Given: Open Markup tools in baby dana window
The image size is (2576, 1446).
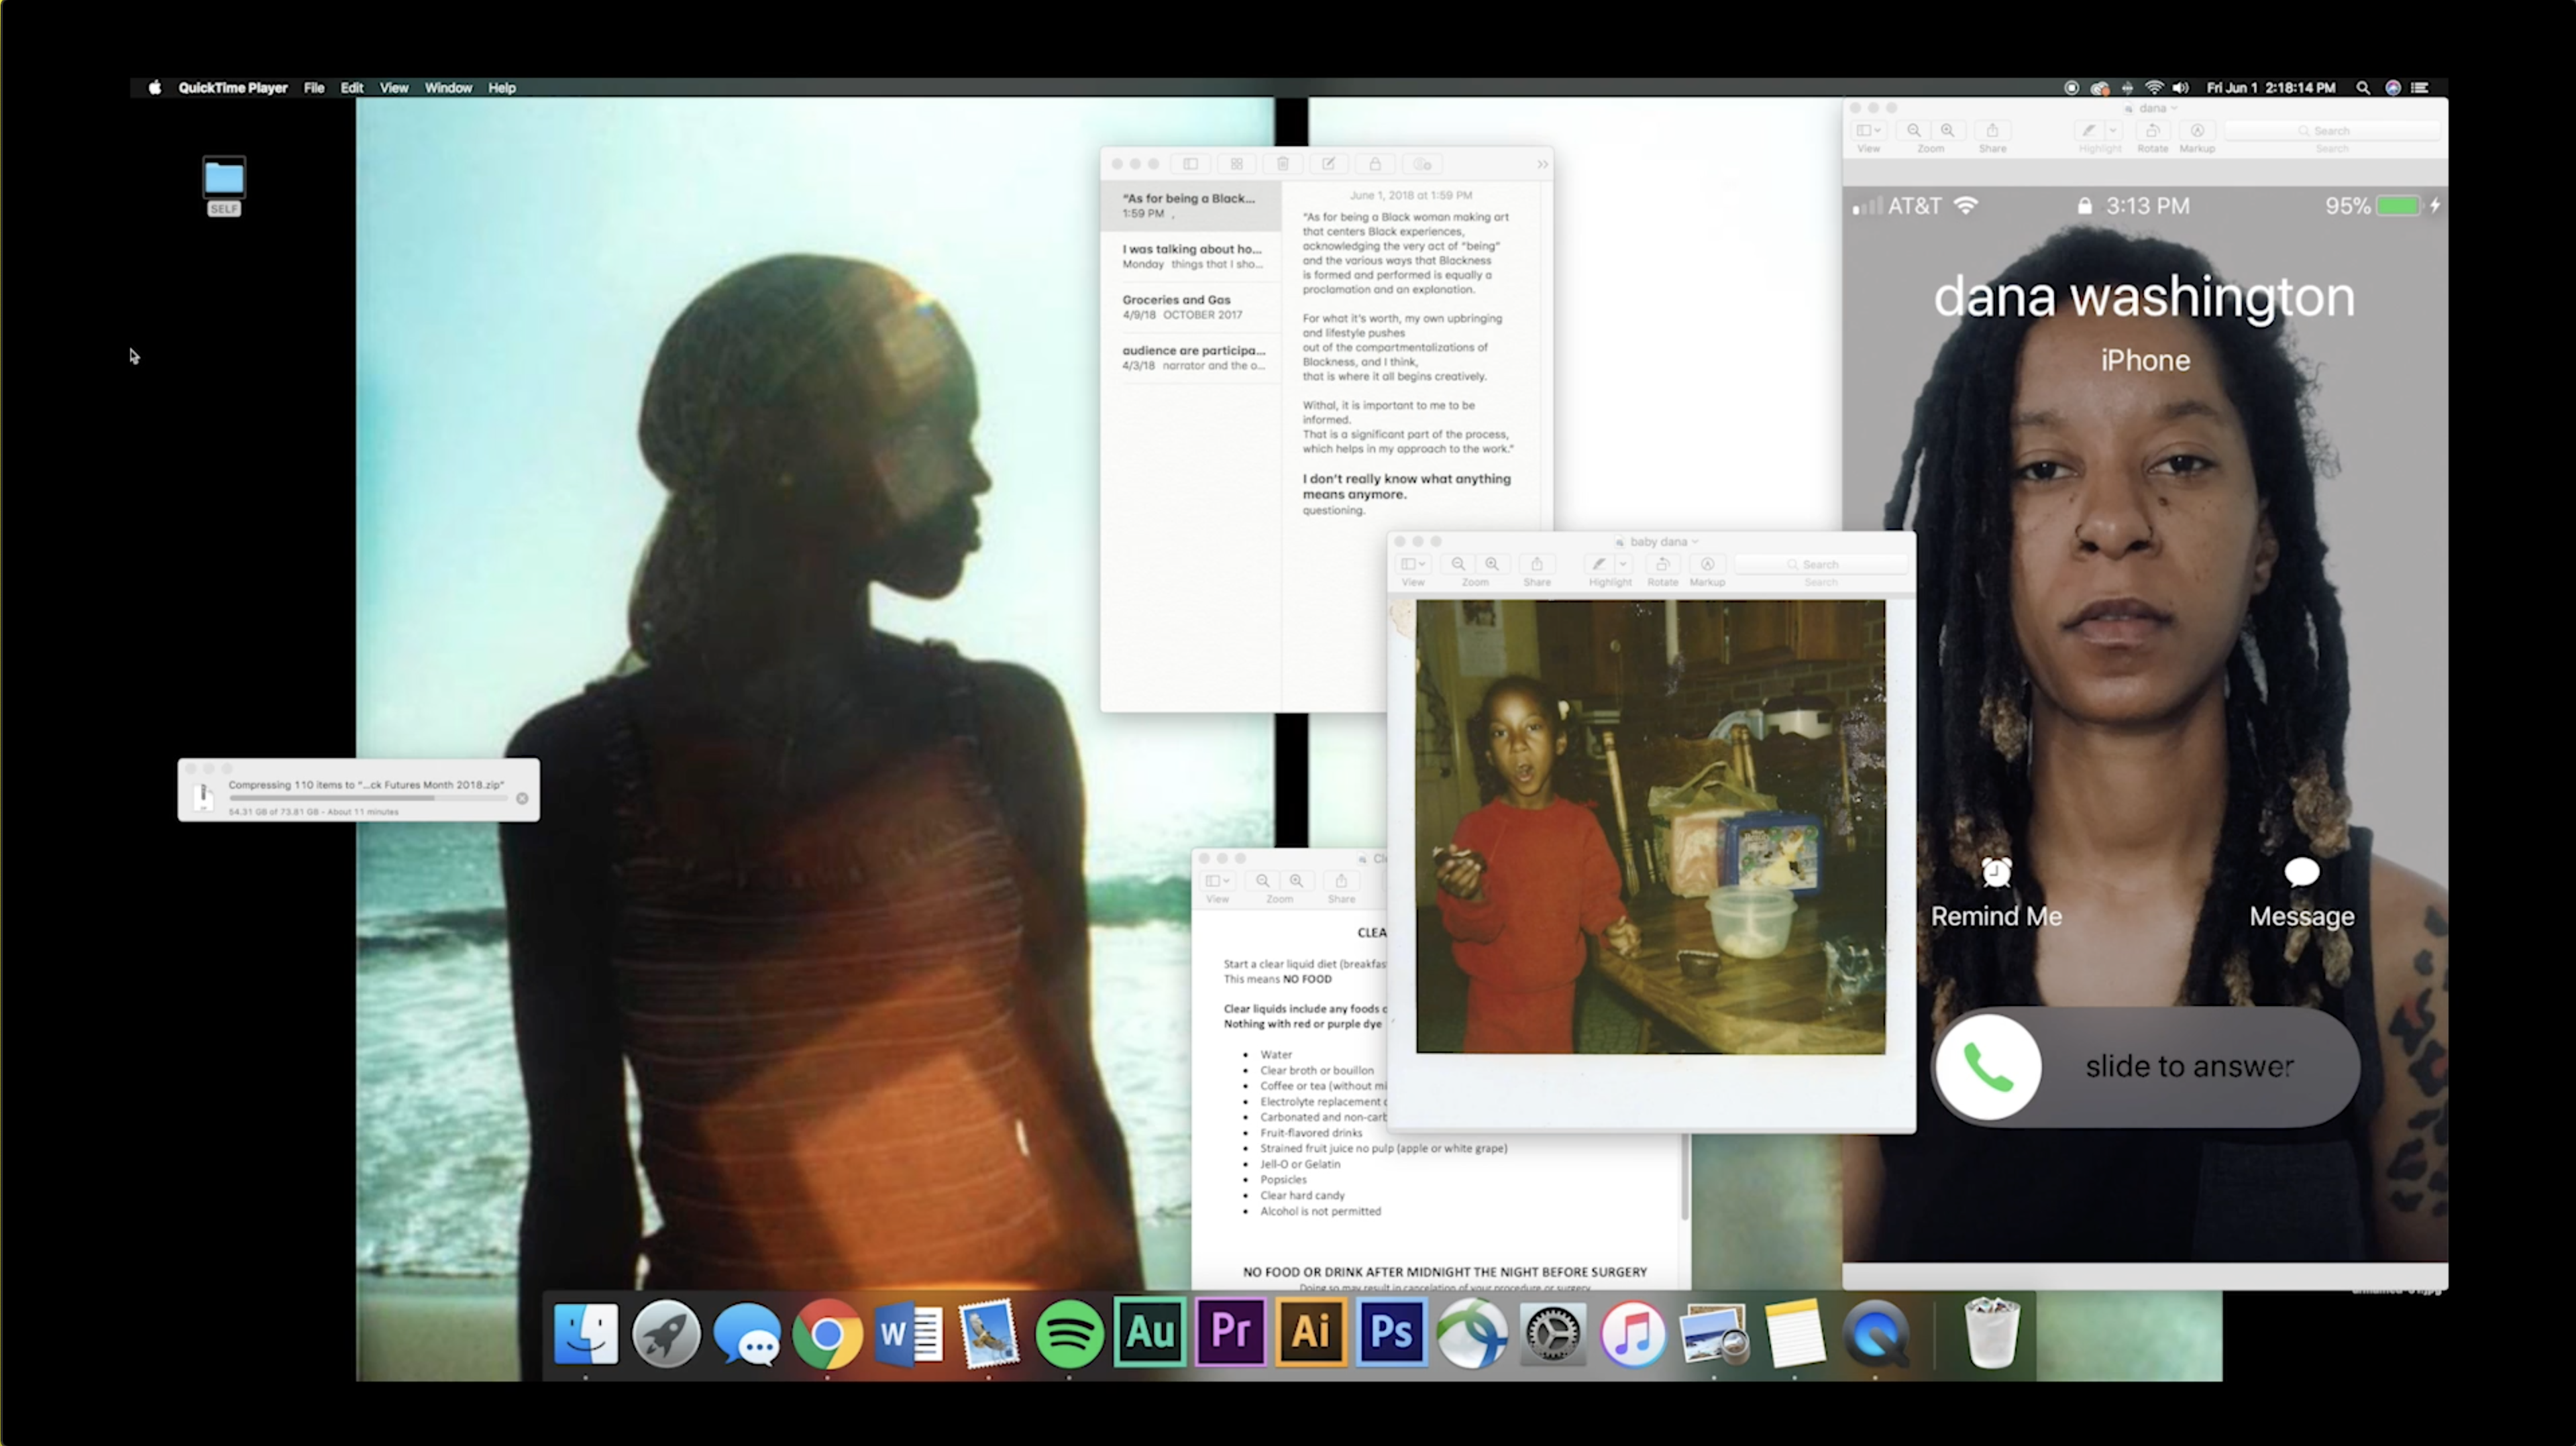Looking at the screenshot, I should tap(1707, 564).
